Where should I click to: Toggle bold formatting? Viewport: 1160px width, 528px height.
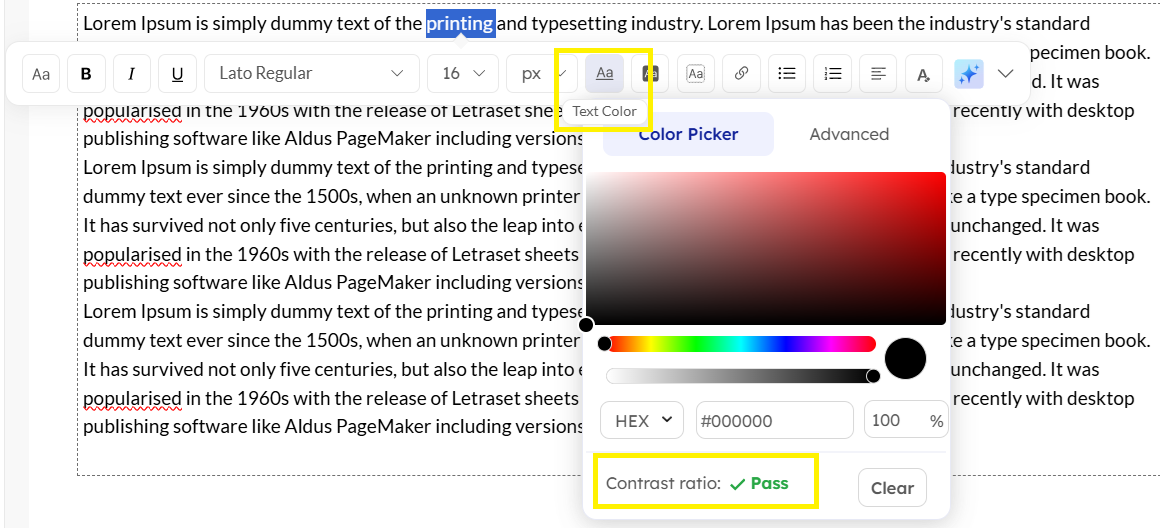pos(86,73)
